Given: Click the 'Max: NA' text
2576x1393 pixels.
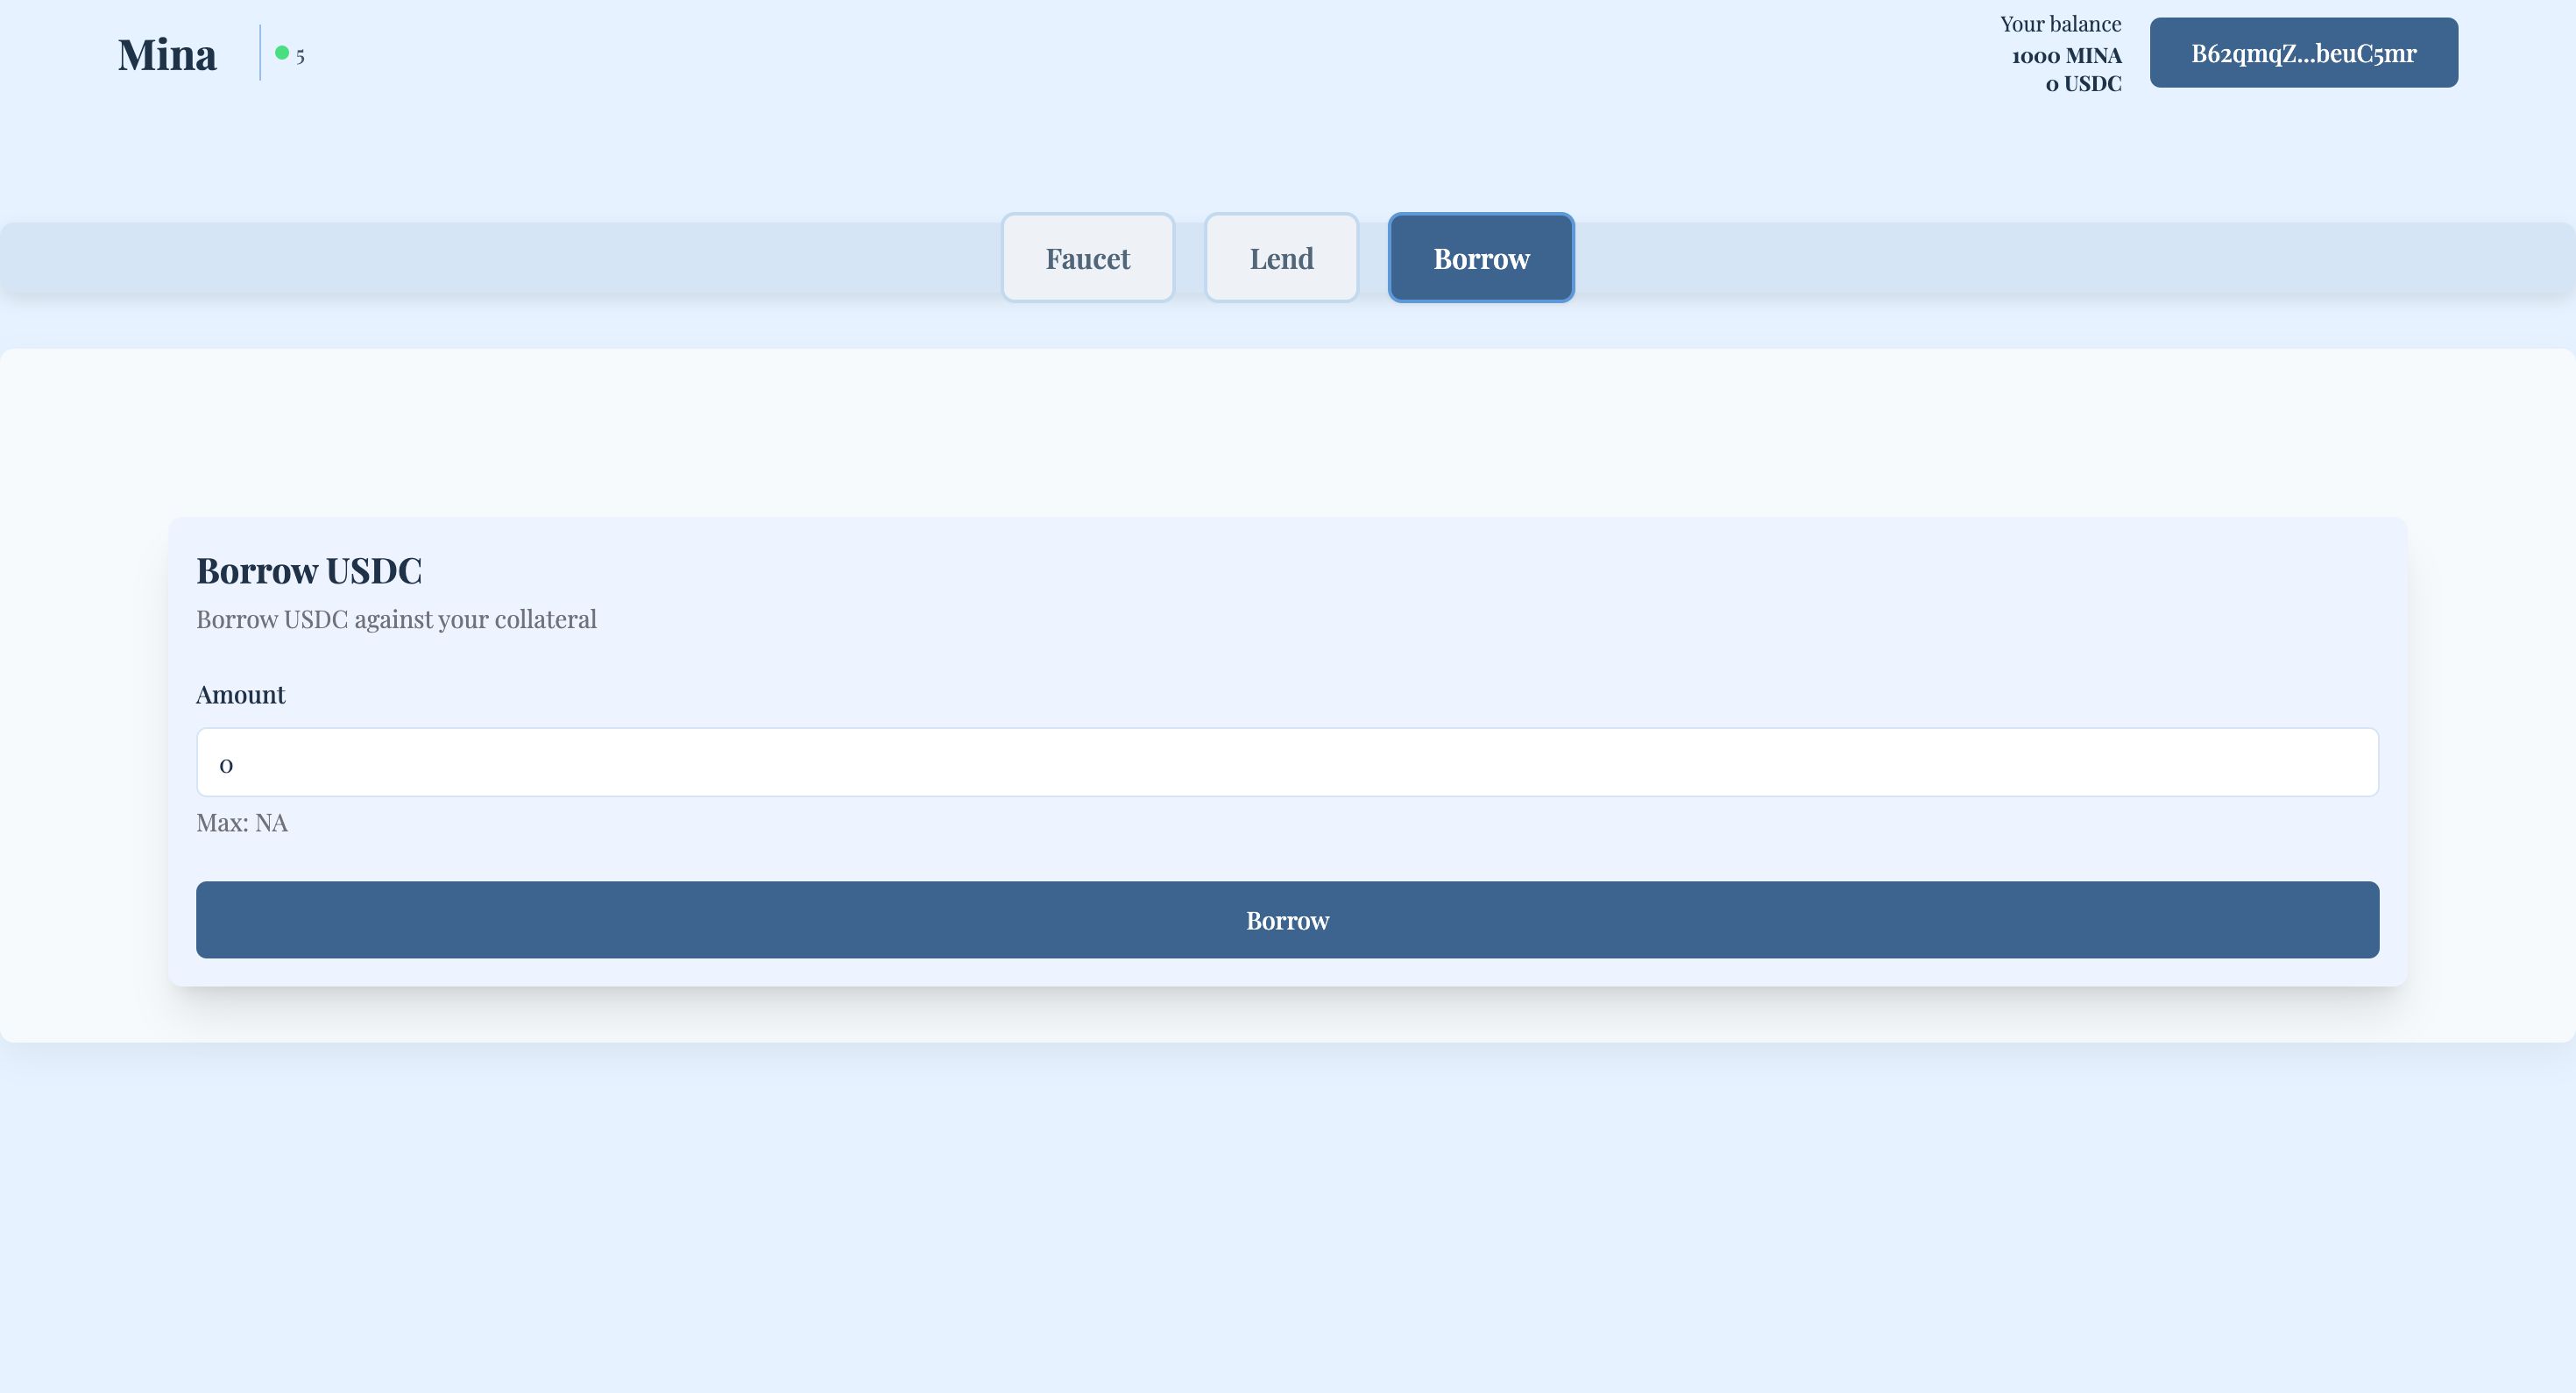Looking at the screenshot, I should (242, 823).
